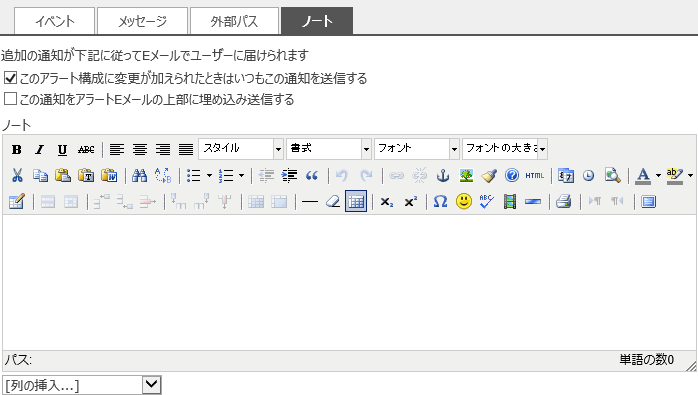
Task: Toggle table guidelines icon
Action: 356,202
